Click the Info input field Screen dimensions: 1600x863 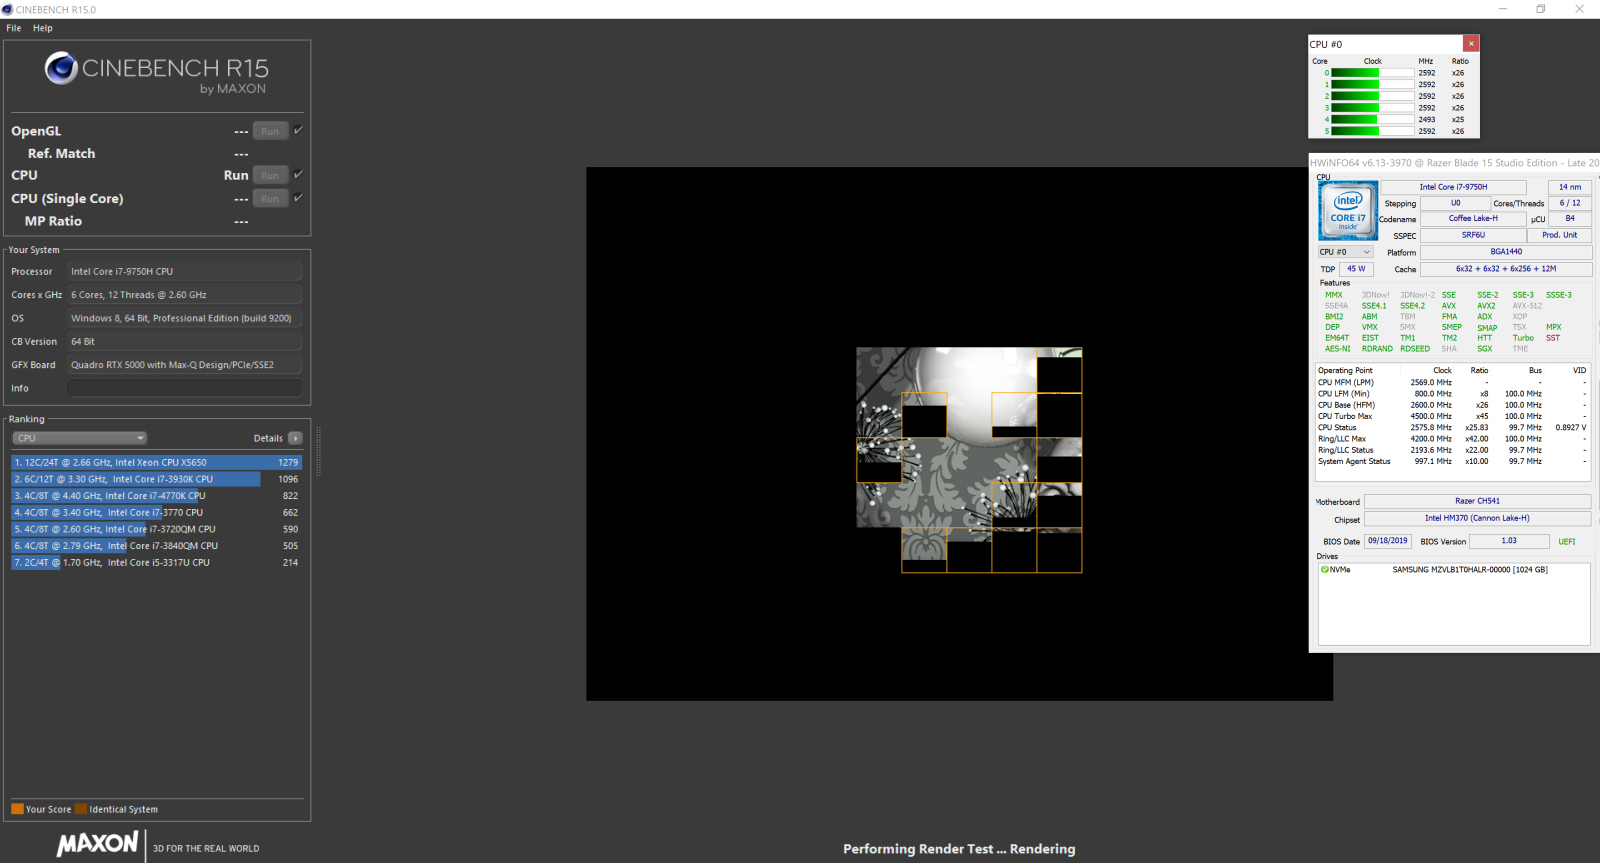pos(184,388)
